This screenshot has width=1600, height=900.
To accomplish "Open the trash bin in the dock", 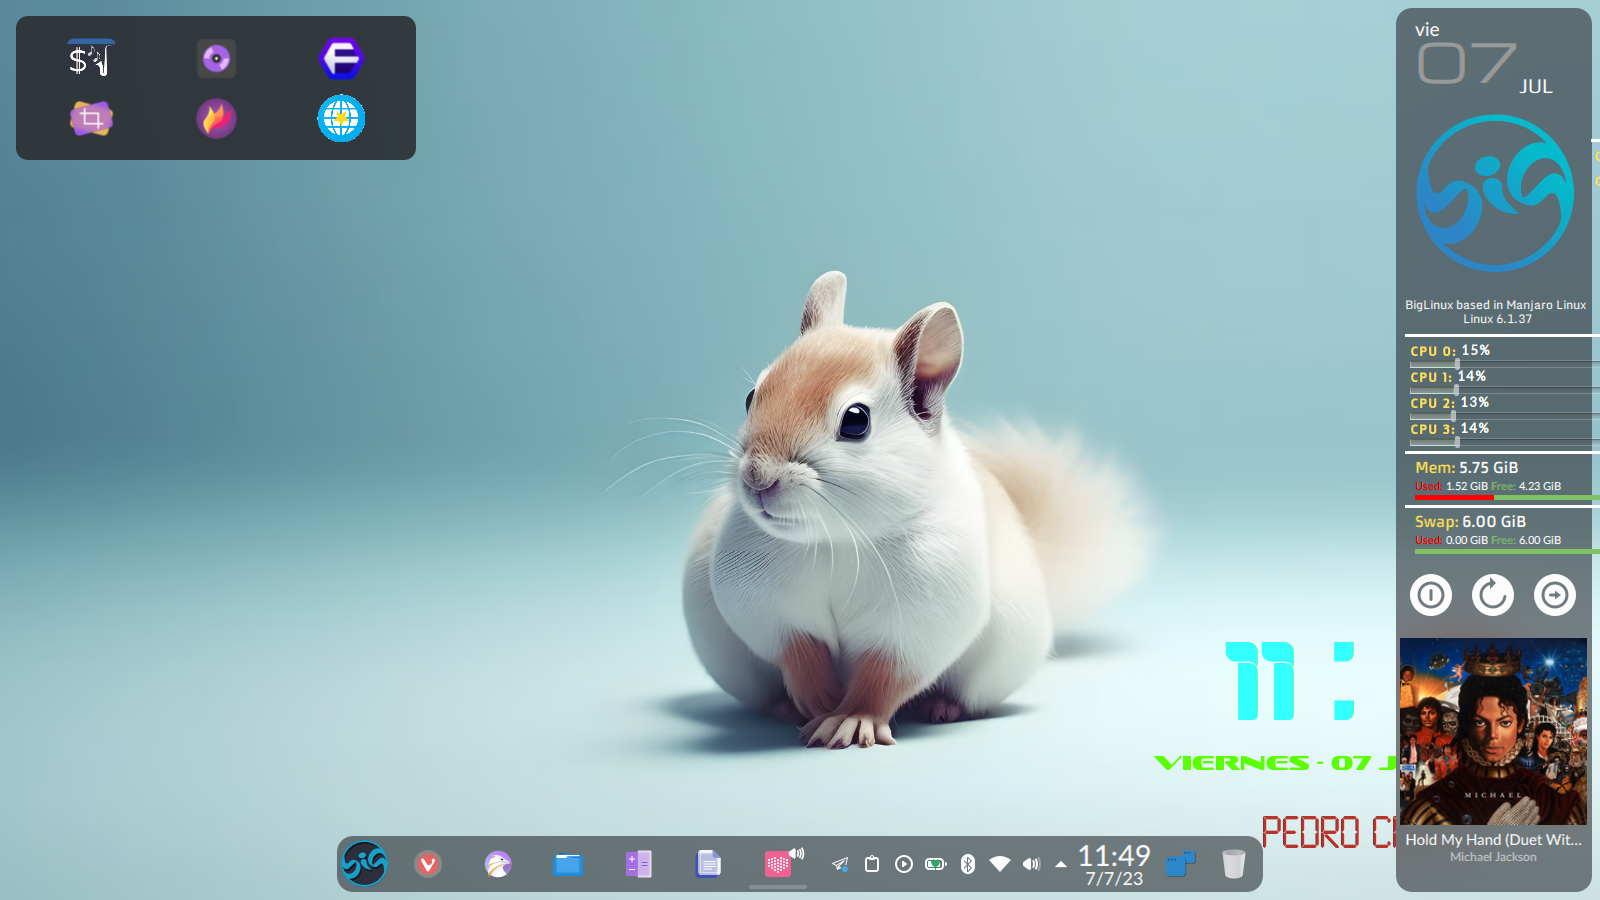I will 1234,864.
